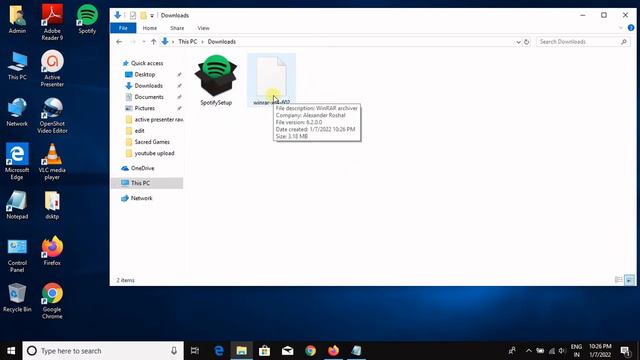Open the volume control in tray

pyautogui.click(x=562, y=351)
